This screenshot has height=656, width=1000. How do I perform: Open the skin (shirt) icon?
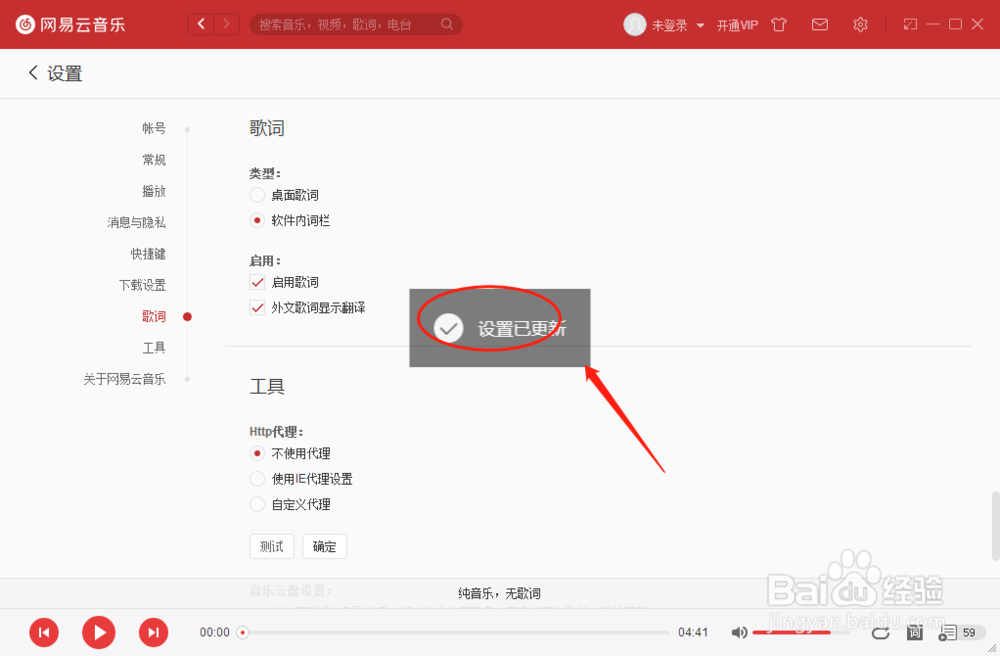pos(779,25)
